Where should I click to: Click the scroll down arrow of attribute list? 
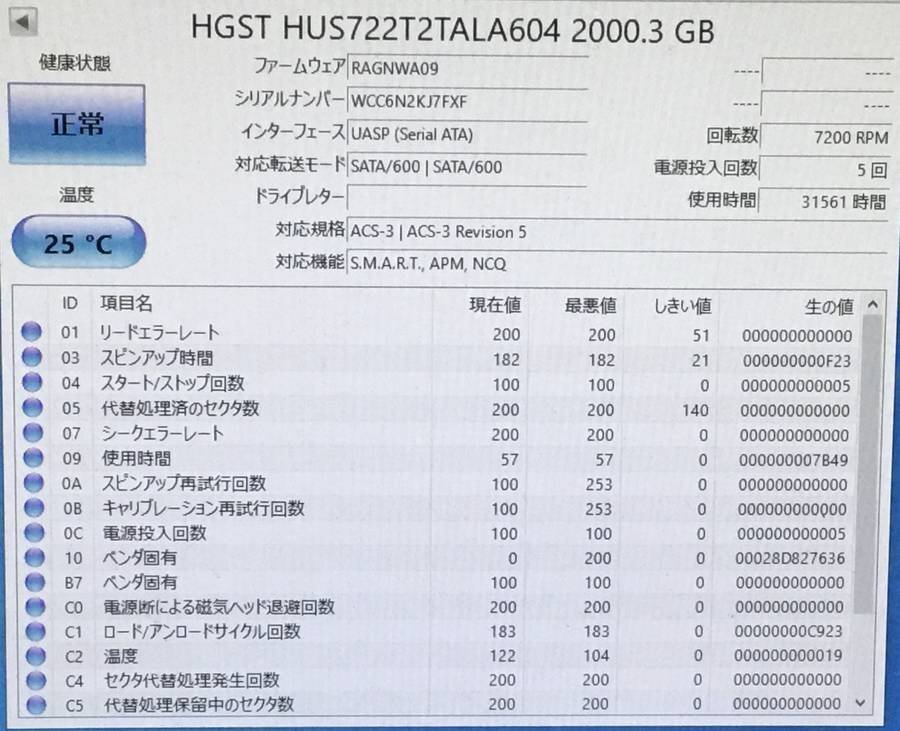tap(860, 702)
